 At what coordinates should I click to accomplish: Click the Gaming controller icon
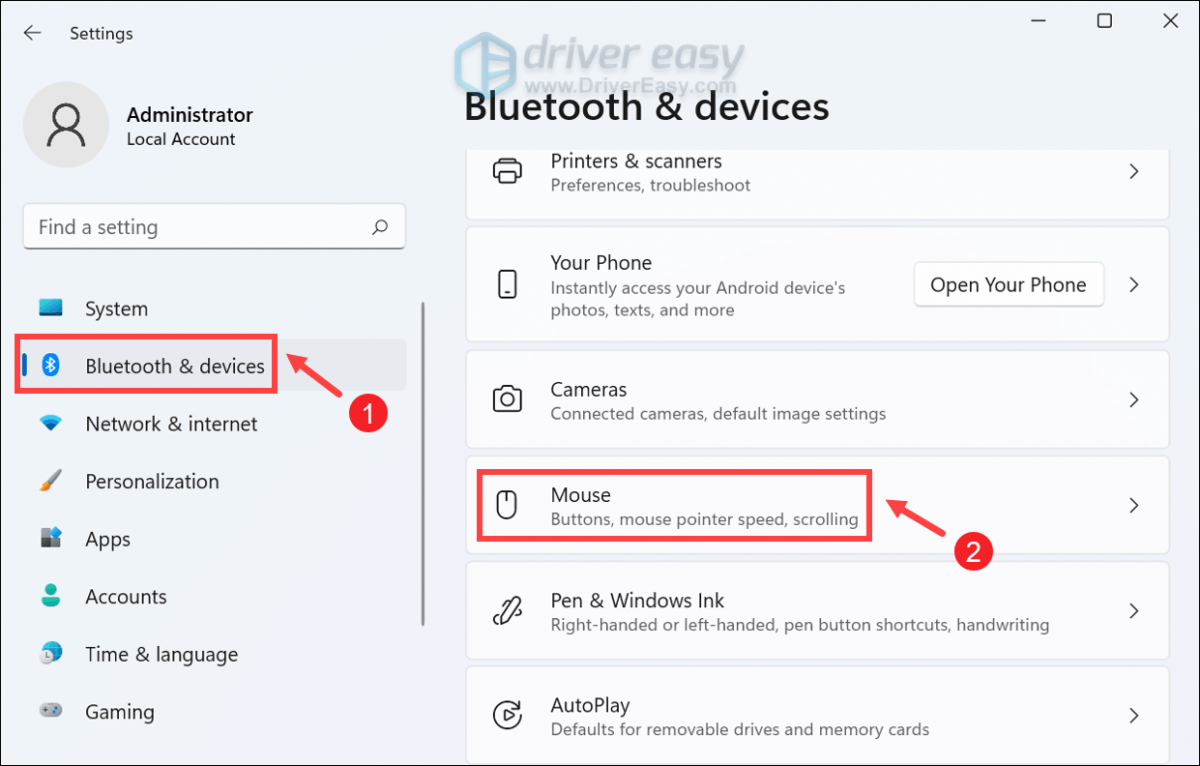point(50,711)
